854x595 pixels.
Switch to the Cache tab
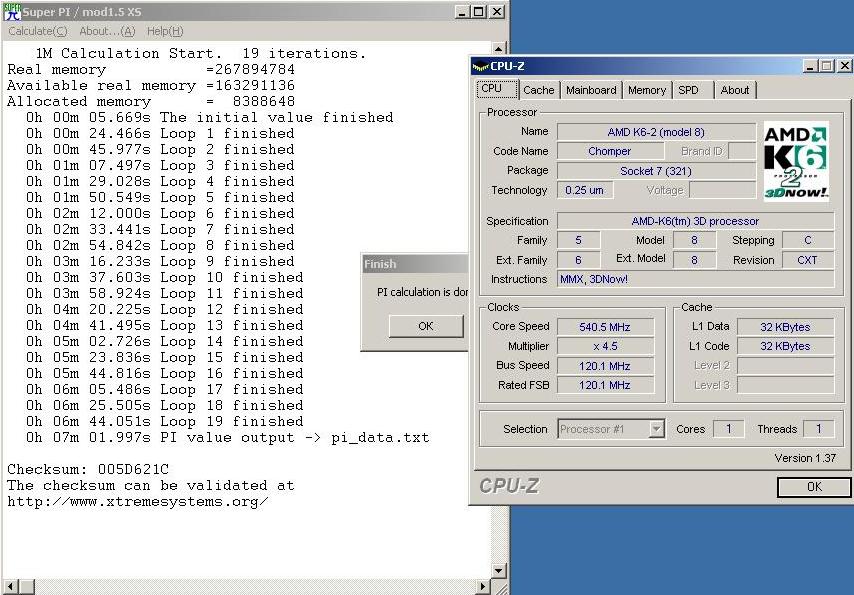(x=539, y=90)
